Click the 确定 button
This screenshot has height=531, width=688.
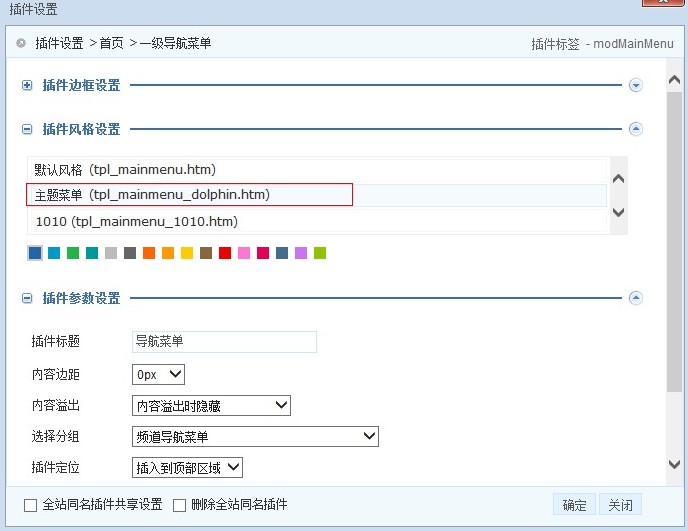574,505
